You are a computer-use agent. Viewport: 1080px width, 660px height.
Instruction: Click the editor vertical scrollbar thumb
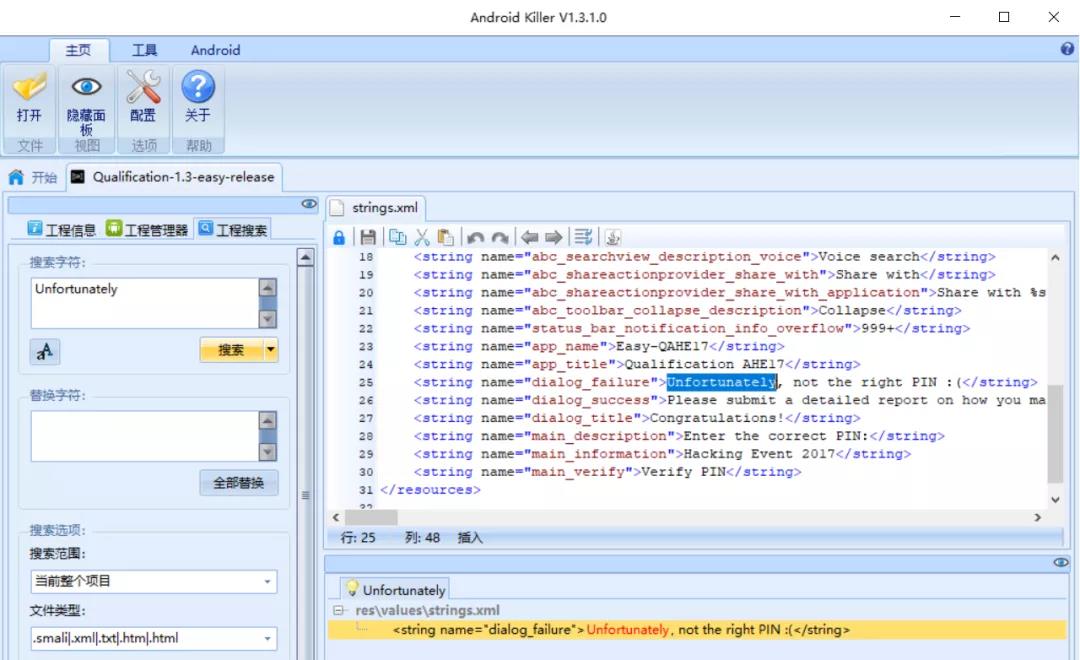point(1055,433)
